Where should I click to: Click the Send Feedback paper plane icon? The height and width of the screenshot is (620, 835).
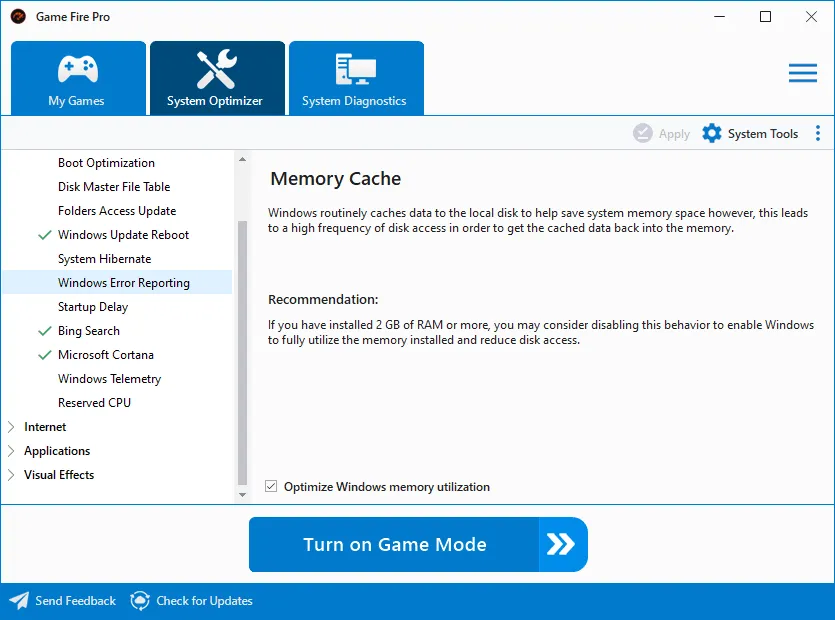pos(19,601)
